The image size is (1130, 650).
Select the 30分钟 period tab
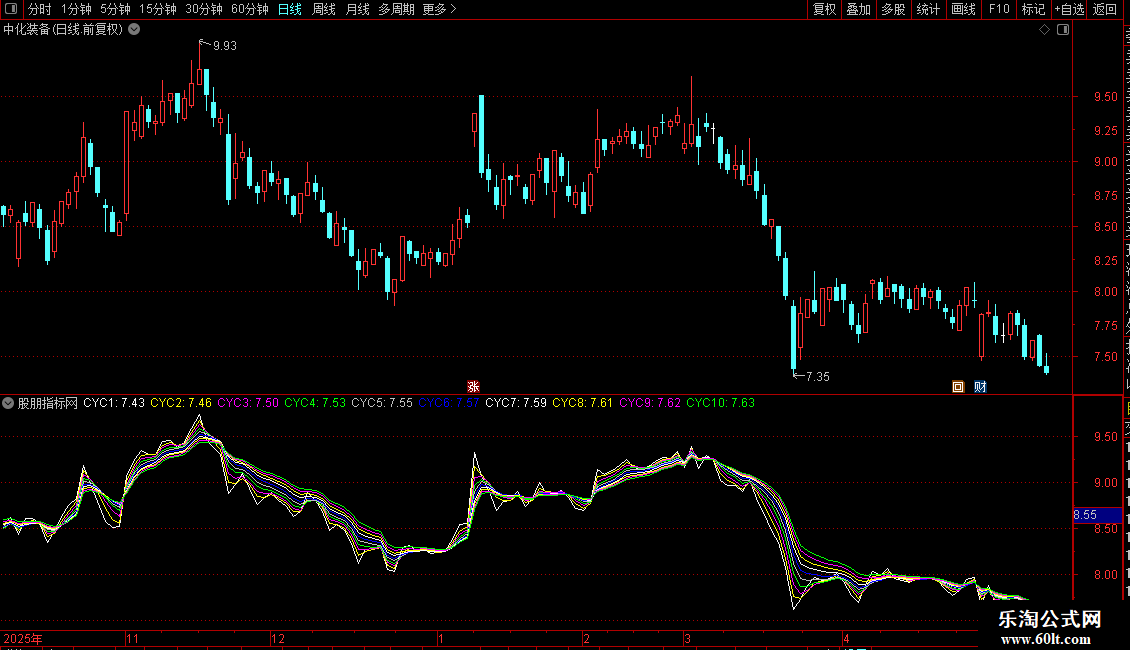click(x=204, y=9)
